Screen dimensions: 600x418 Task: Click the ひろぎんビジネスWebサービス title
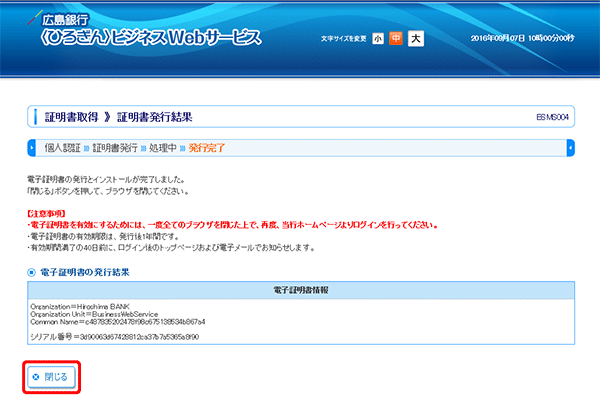point(151,38)
